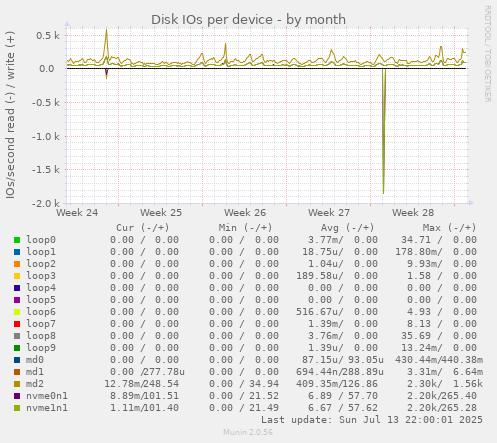Image resolution: width=497 pixels, height=443 pixels.
Task: Click the loop0 green color swatch
Action: pyautogui.click(x=17, y=240)
